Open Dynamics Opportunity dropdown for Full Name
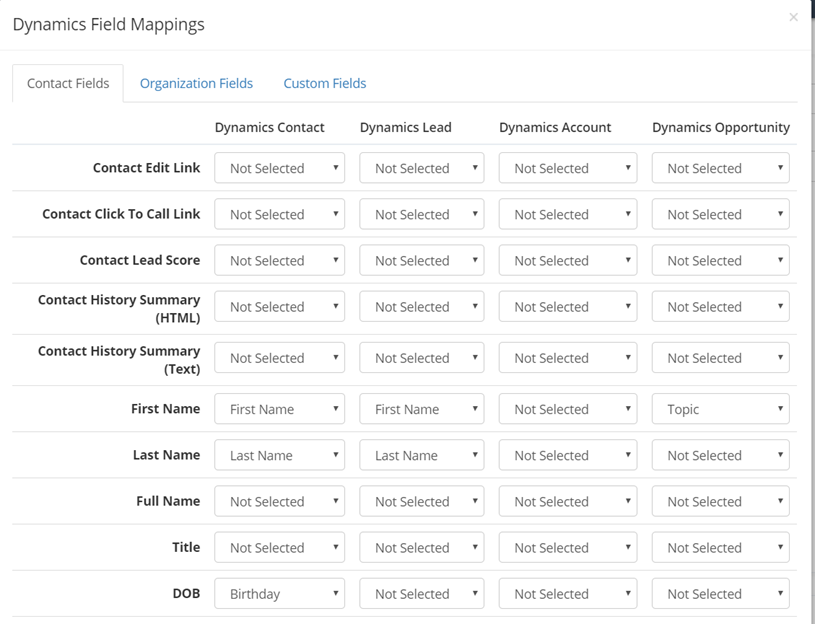 [721, 501]
